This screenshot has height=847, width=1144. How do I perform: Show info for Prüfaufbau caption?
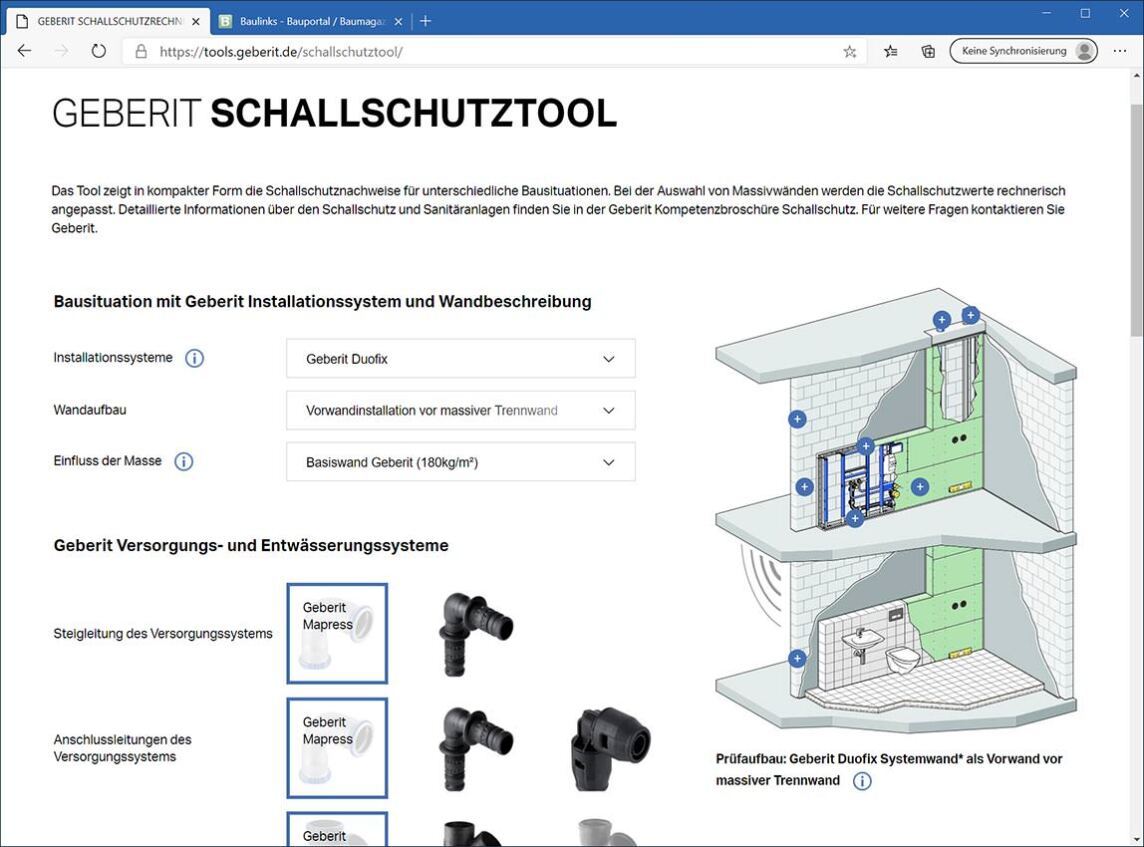(x=862, y=781)
